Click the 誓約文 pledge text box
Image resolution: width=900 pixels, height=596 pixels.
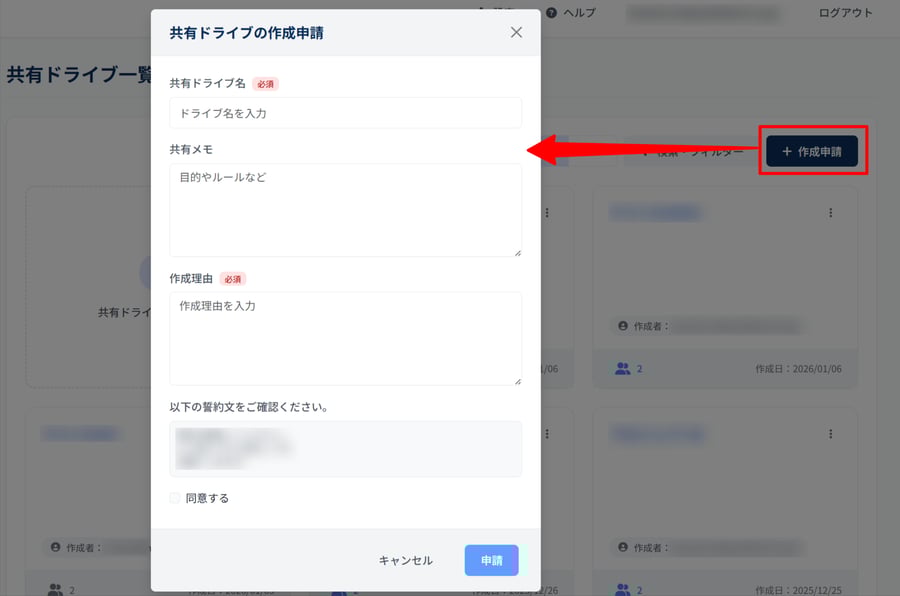point(345,449)
